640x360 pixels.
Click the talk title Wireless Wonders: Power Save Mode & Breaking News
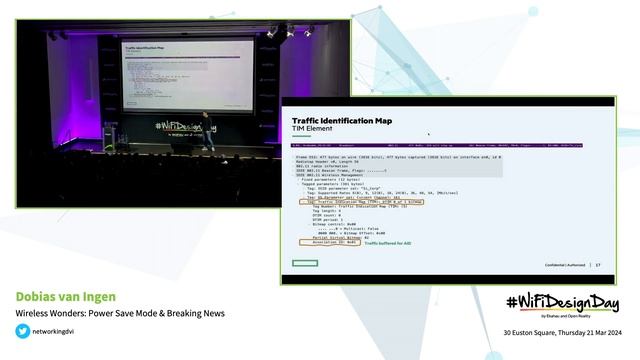[120, 313]
